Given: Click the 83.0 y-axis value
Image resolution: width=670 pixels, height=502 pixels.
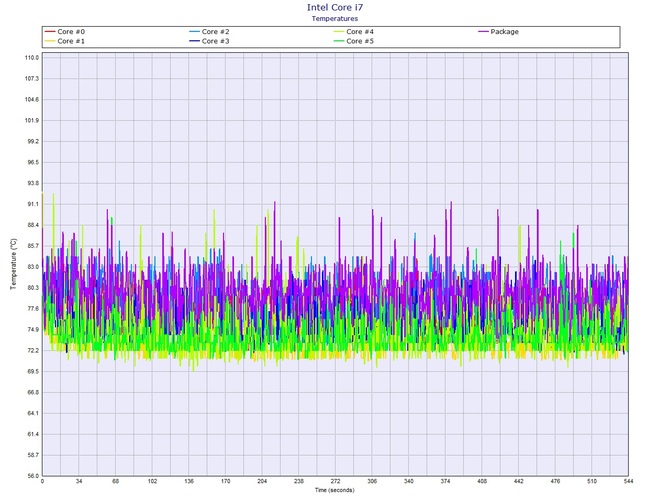Looking at the screenshot, I should coord(32,267).
